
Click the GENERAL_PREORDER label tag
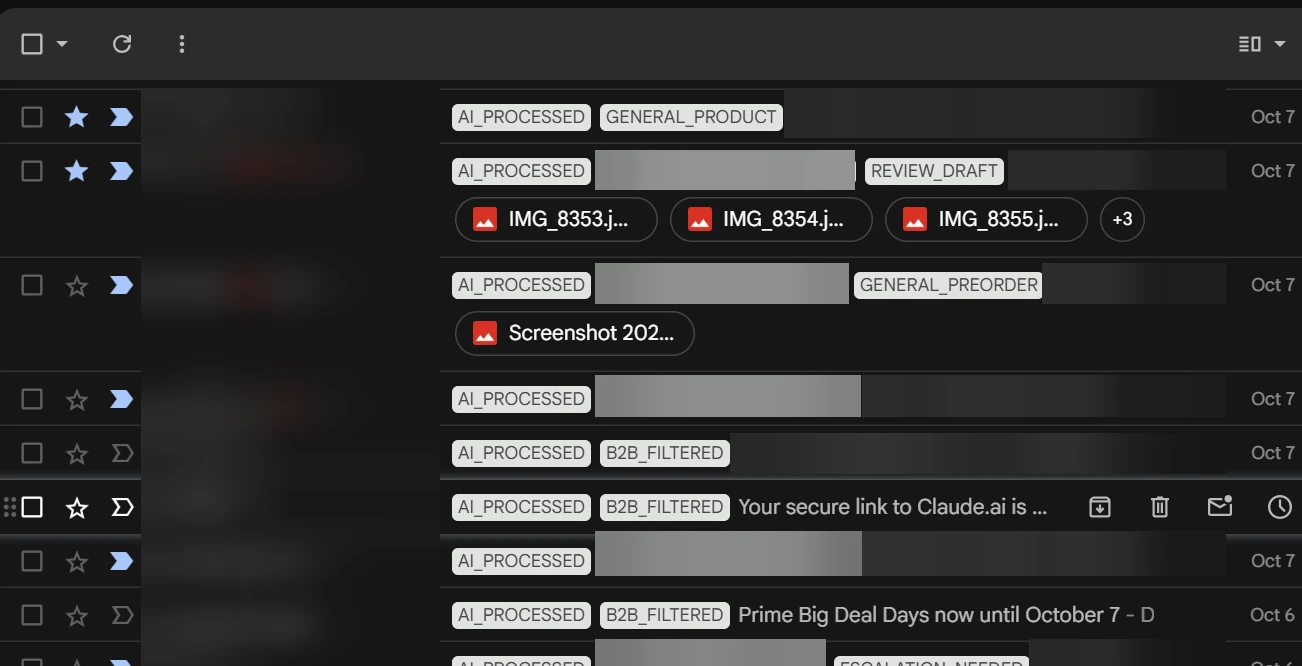[948, 285]
